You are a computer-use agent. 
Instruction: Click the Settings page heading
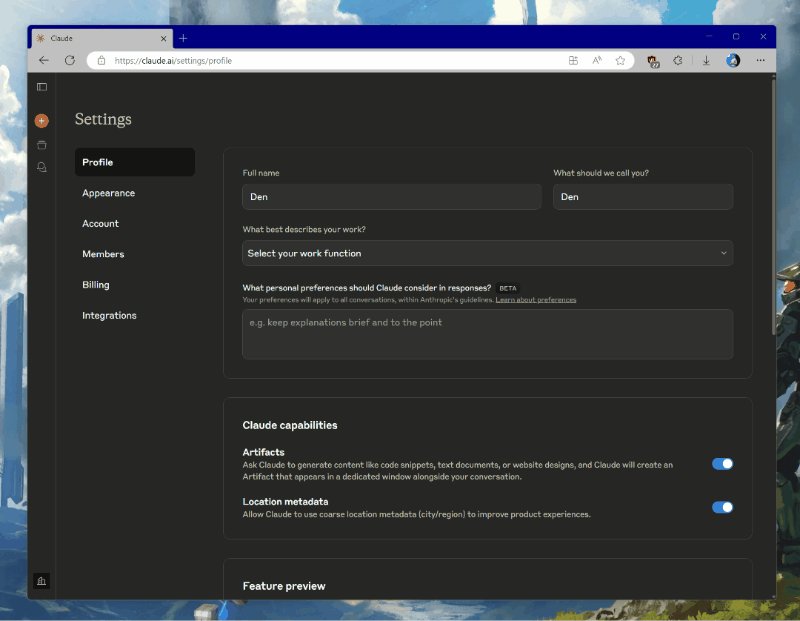click(103, 119)
